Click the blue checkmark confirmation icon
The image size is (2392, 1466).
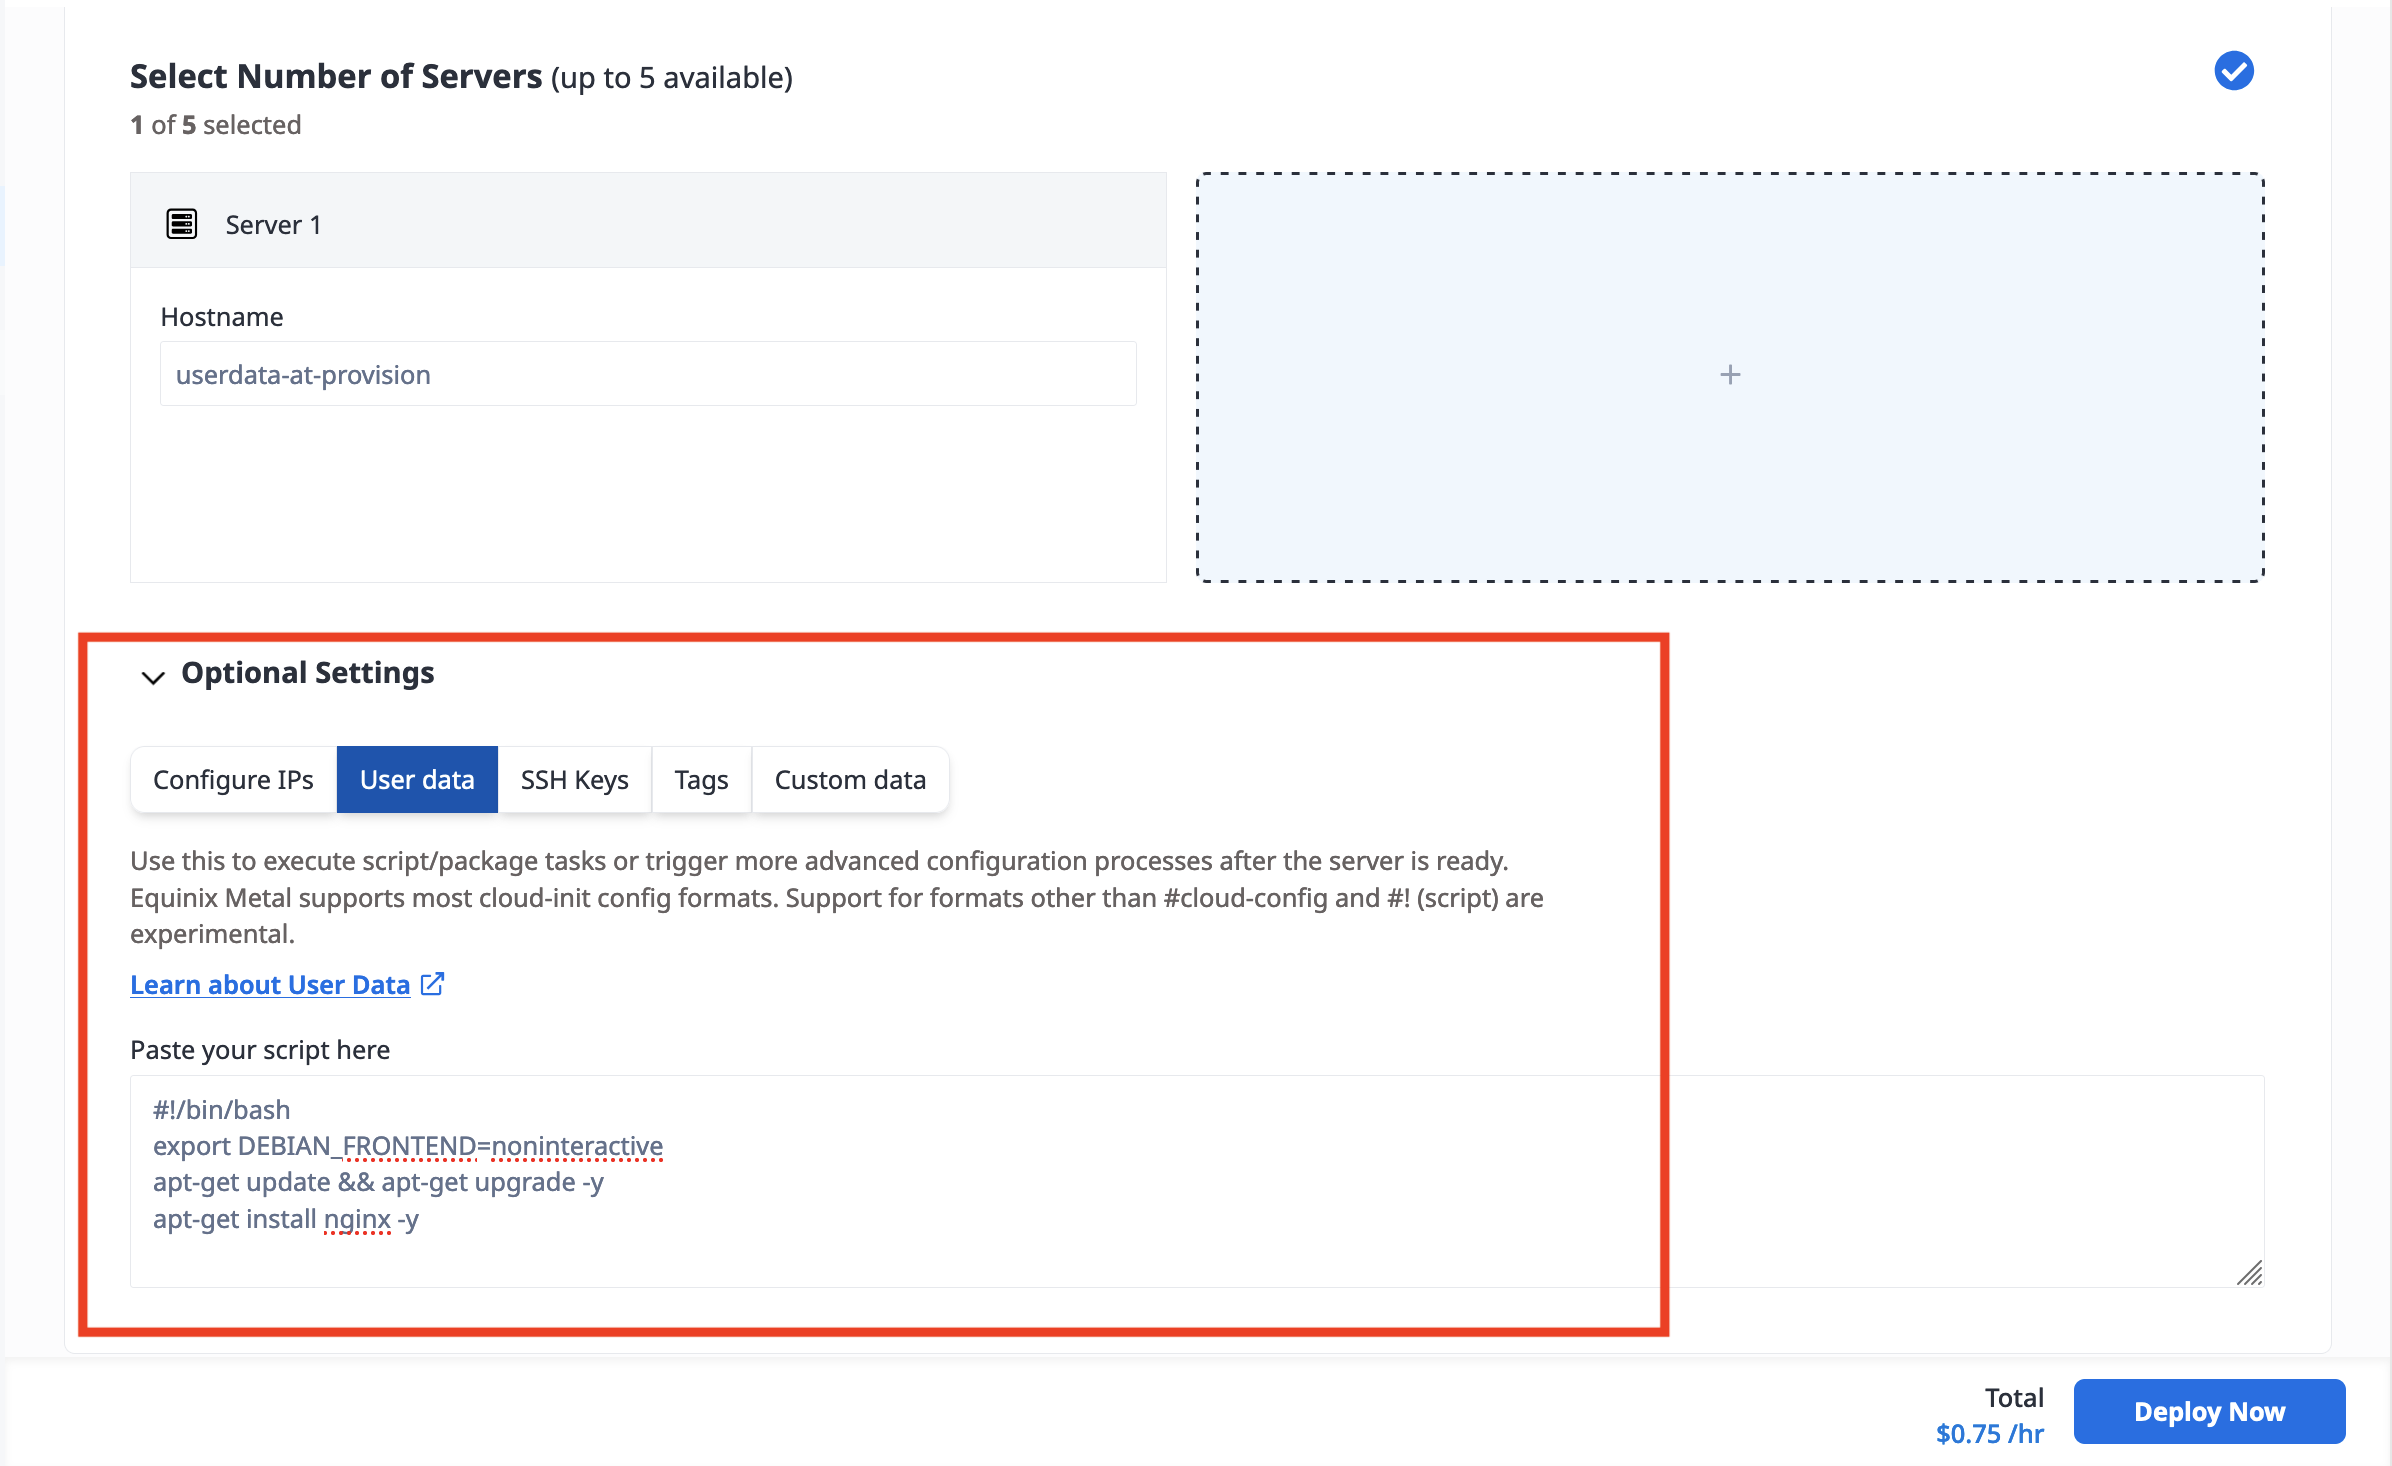click(2235, 72)
